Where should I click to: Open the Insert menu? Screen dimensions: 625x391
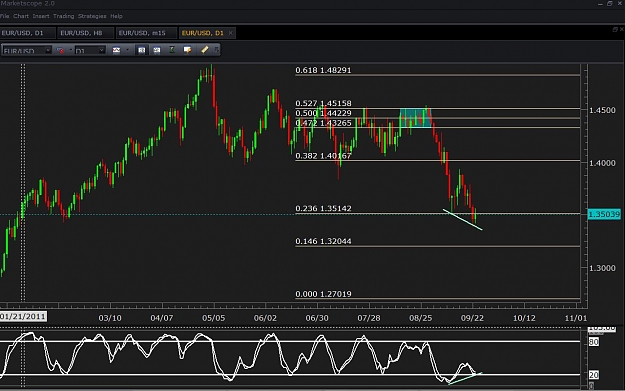41,16
